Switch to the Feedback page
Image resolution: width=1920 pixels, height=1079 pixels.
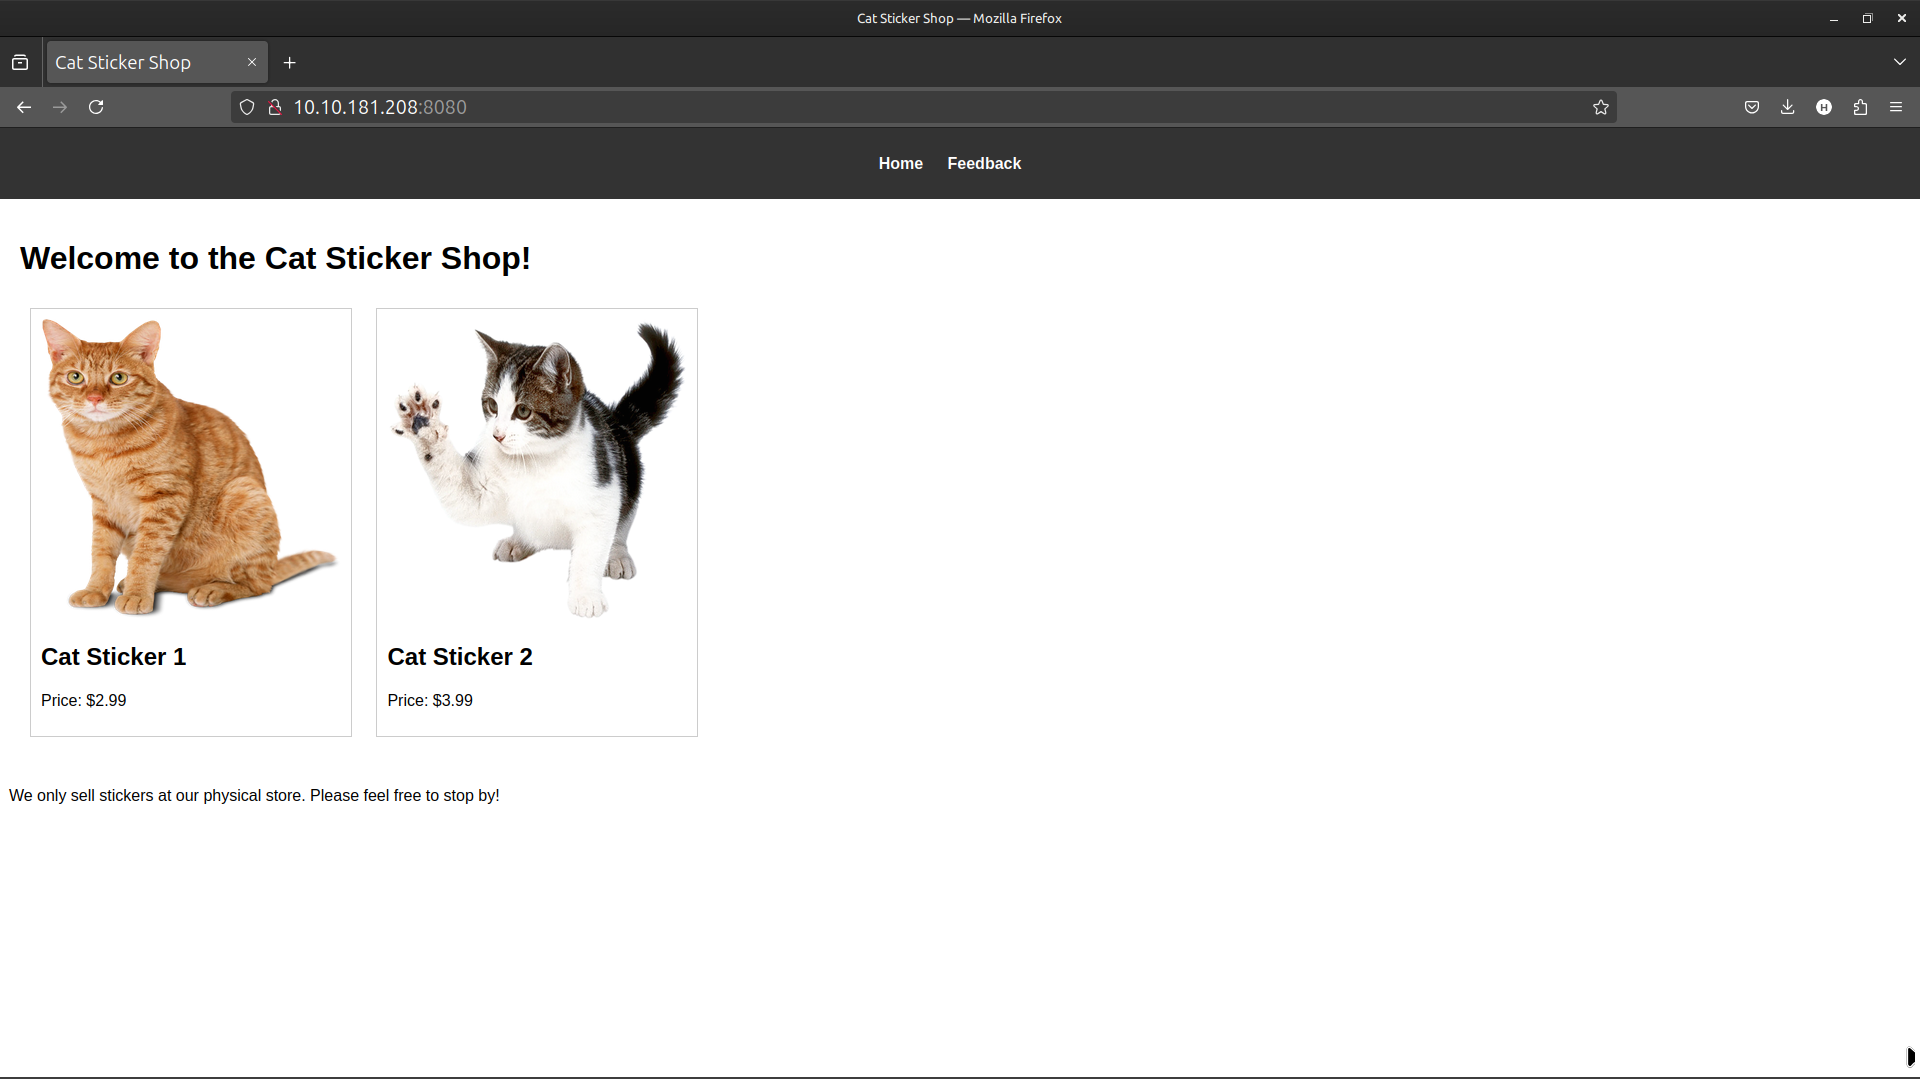click(x=984, y=163)
